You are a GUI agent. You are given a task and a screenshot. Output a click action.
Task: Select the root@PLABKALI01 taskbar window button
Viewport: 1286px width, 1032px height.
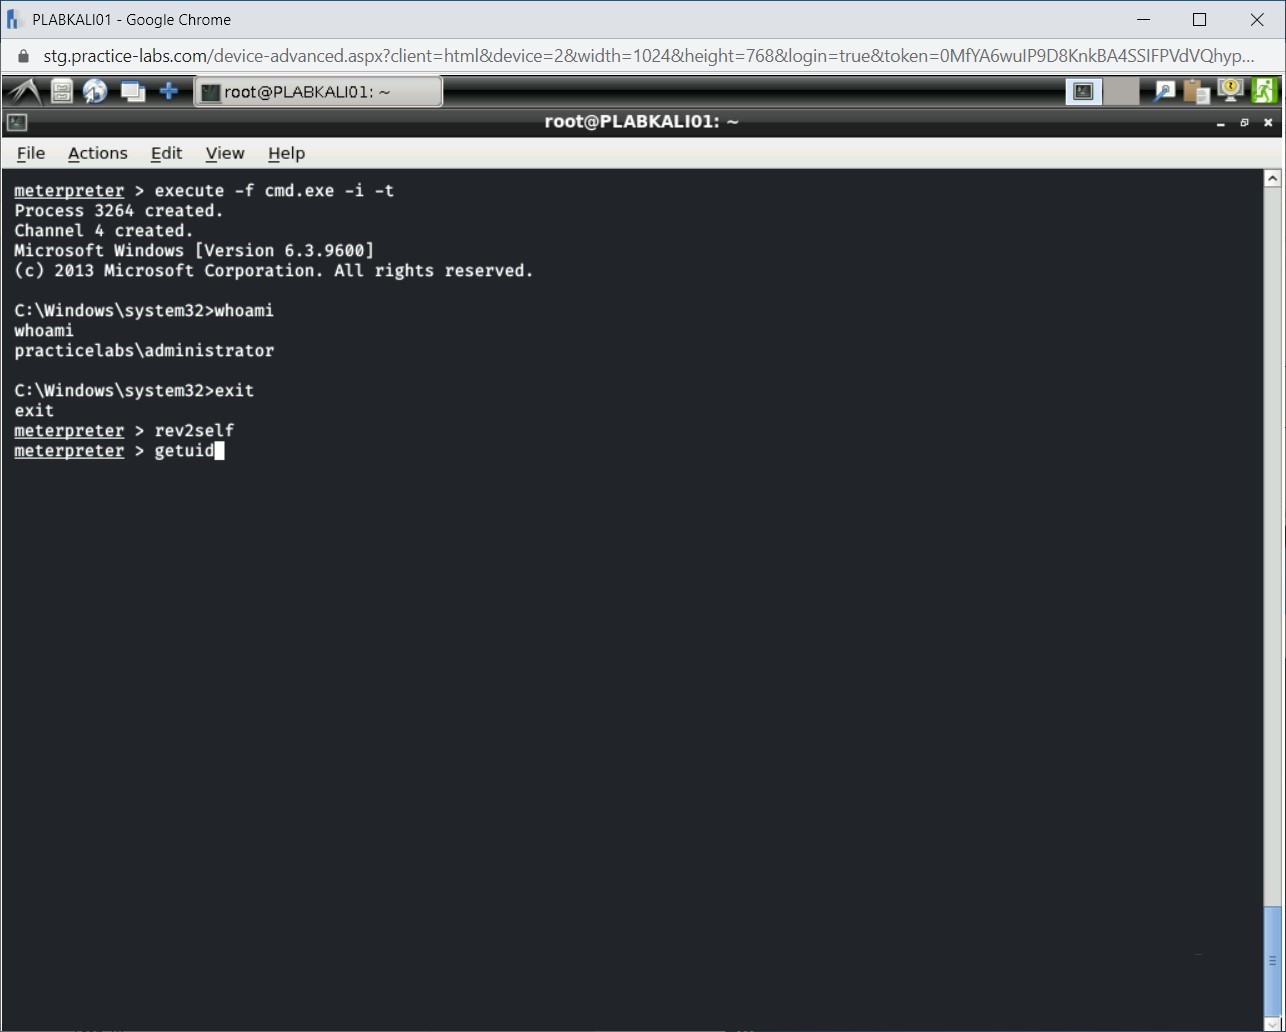[x=318, y=92]
